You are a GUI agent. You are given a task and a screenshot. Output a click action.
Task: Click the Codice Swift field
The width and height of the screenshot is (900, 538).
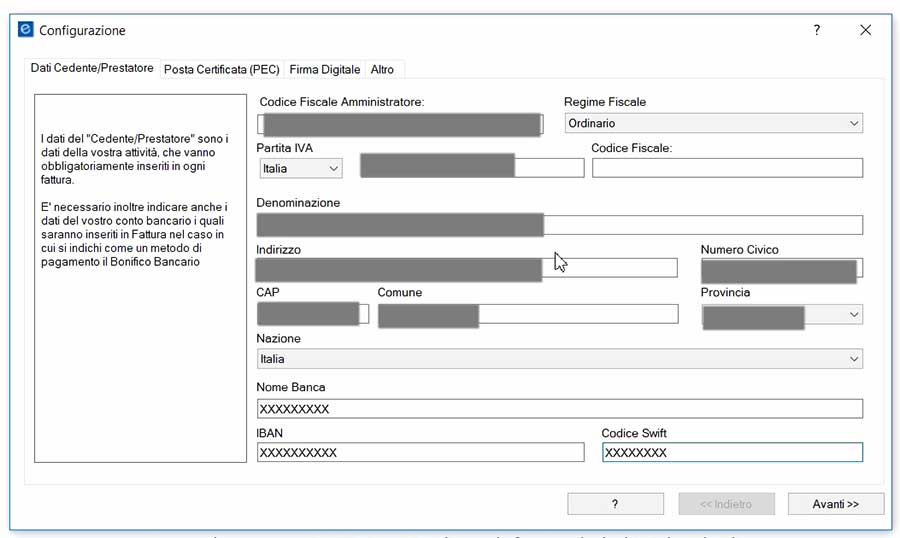[x=732, y=452]
